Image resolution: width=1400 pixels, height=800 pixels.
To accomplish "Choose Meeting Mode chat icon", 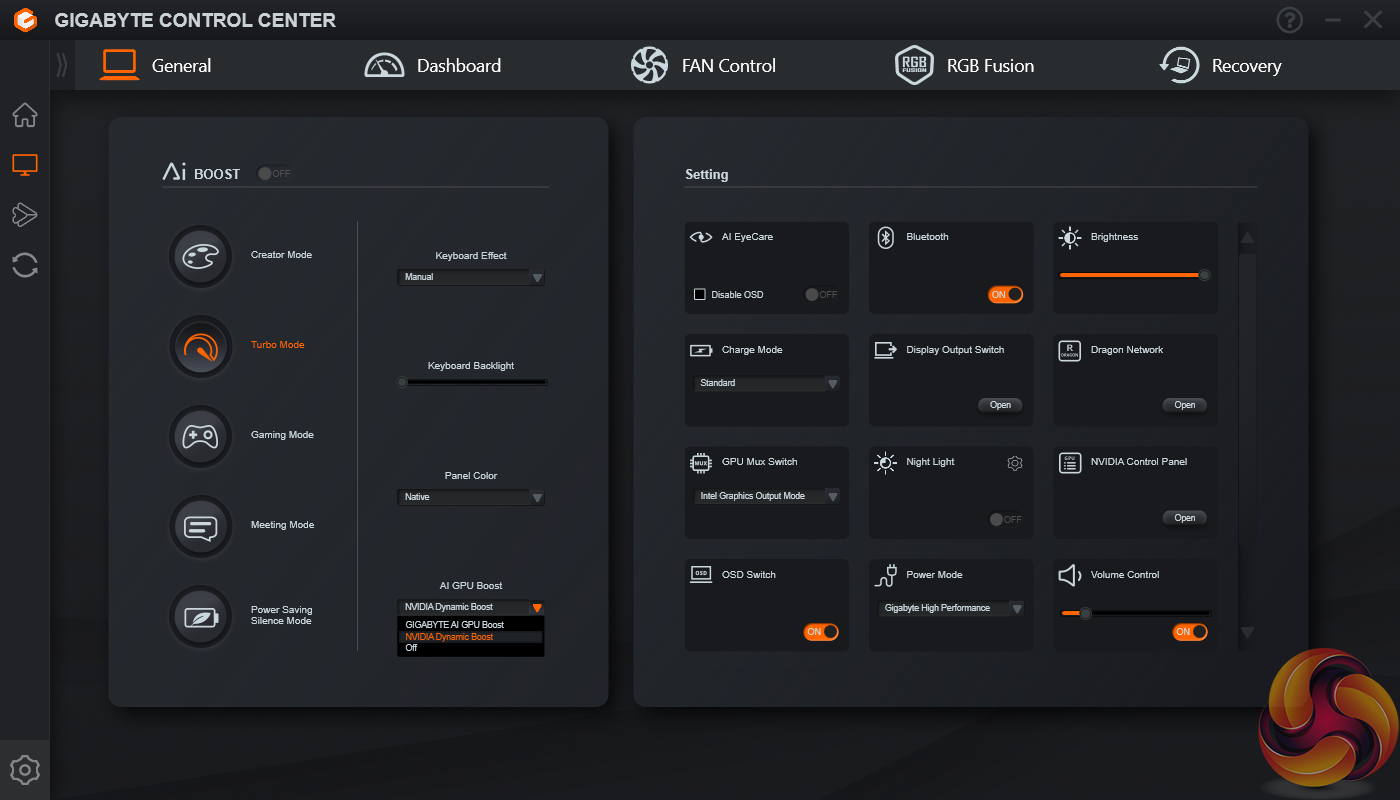I will point(200,526).
